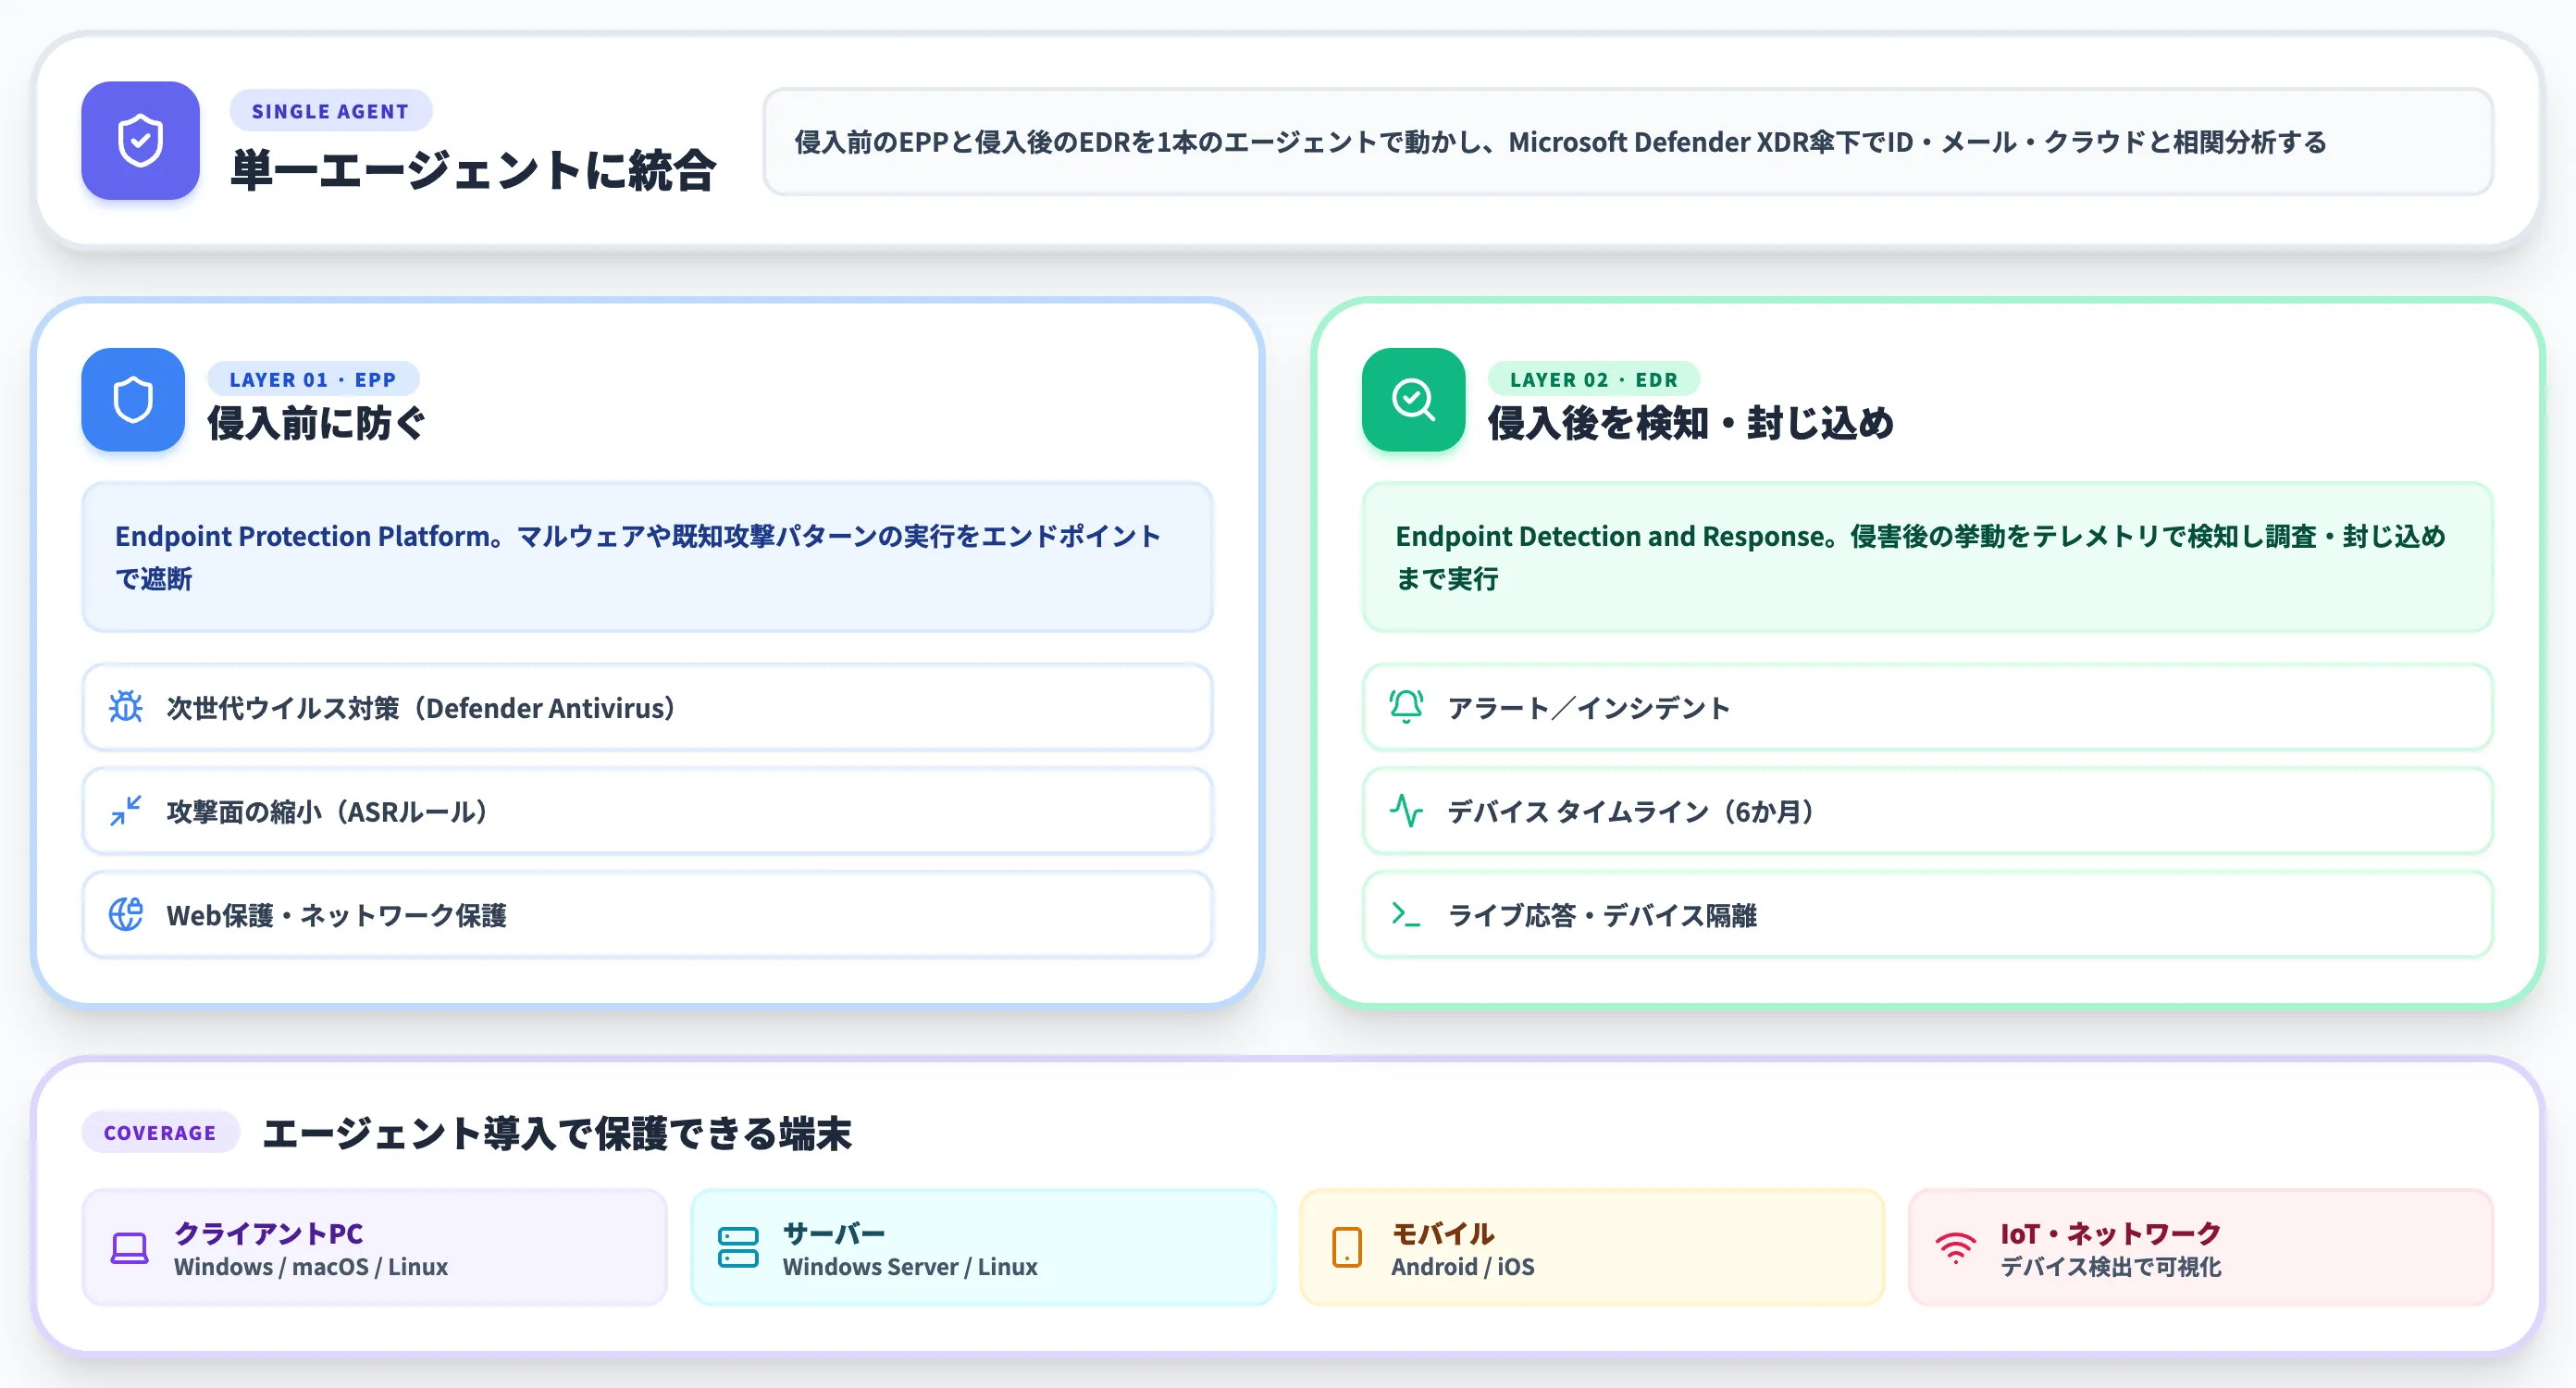Image resolution: width=2576 pixels, height=1388 pixels.
Task: Click the purple shield-check Single Agent icon
Action: (140, 141)
